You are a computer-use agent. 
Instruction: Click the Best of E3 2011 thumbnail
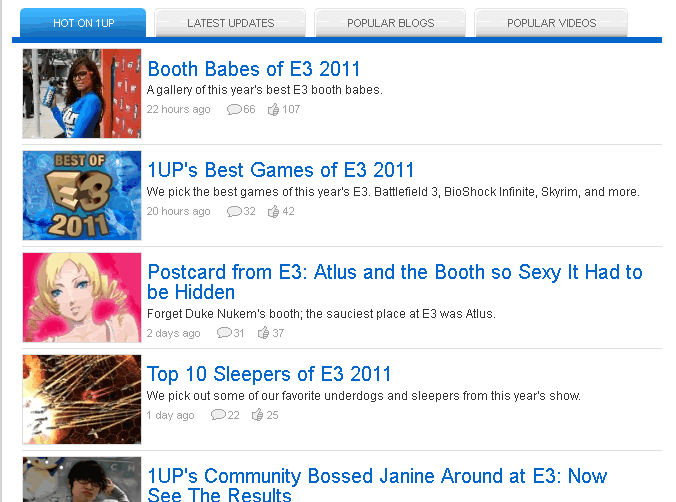point(82,195)
